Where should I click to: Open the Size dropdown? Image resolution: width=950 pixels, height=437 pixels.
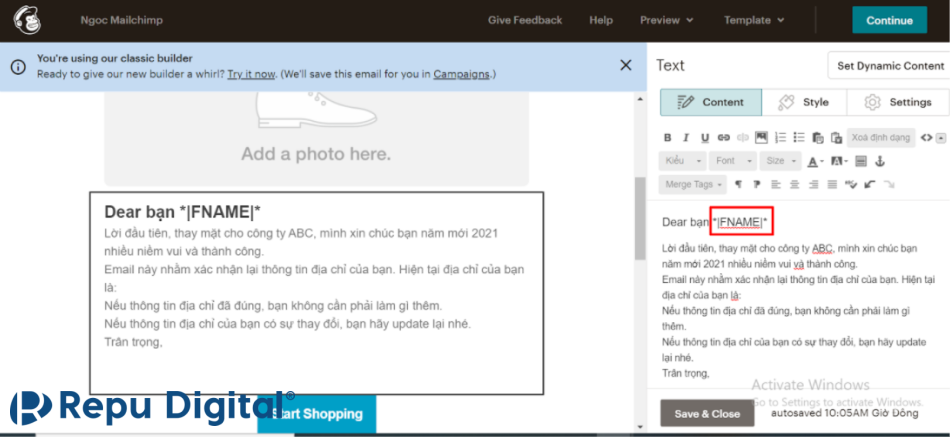[x=781, y=161]
